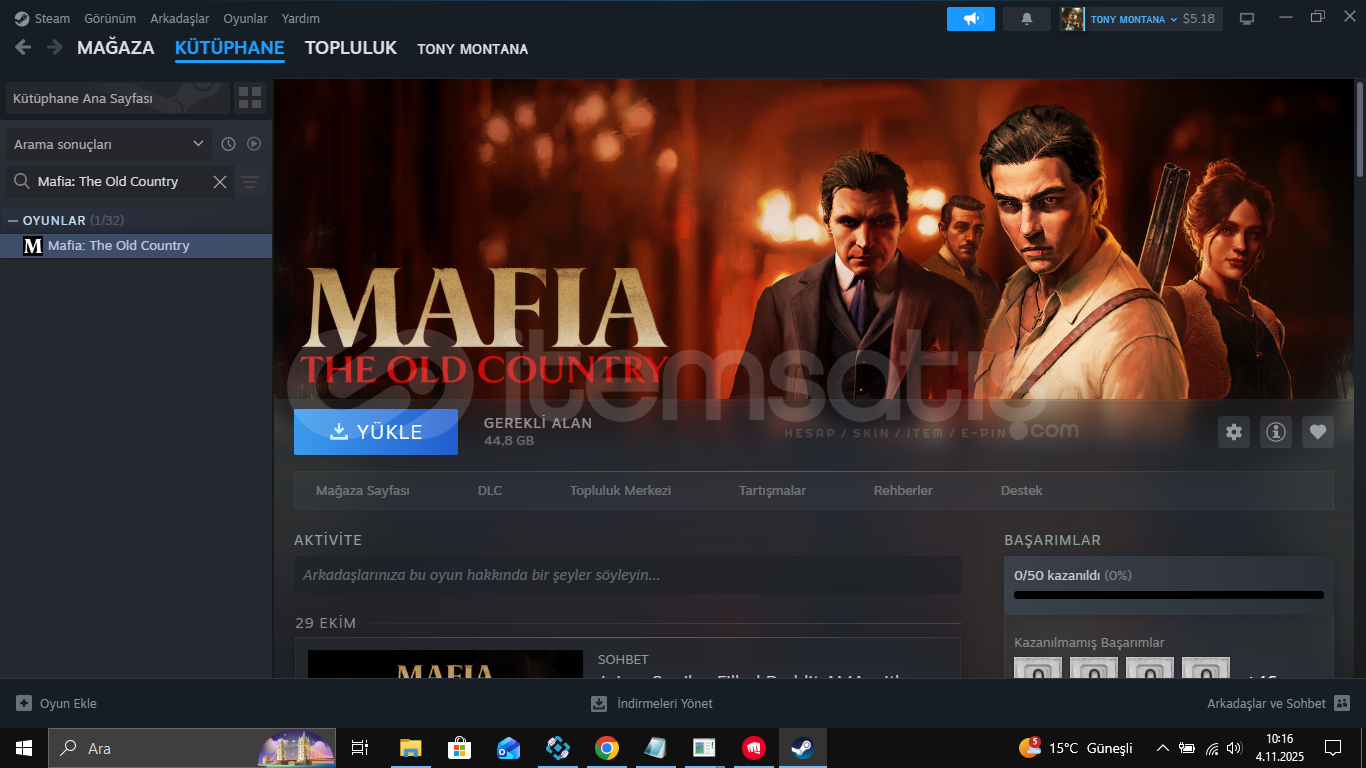The width and height of the screenshot is (1366, 768).
Task: Switch library to grid collections view
Action: [250, 98]
